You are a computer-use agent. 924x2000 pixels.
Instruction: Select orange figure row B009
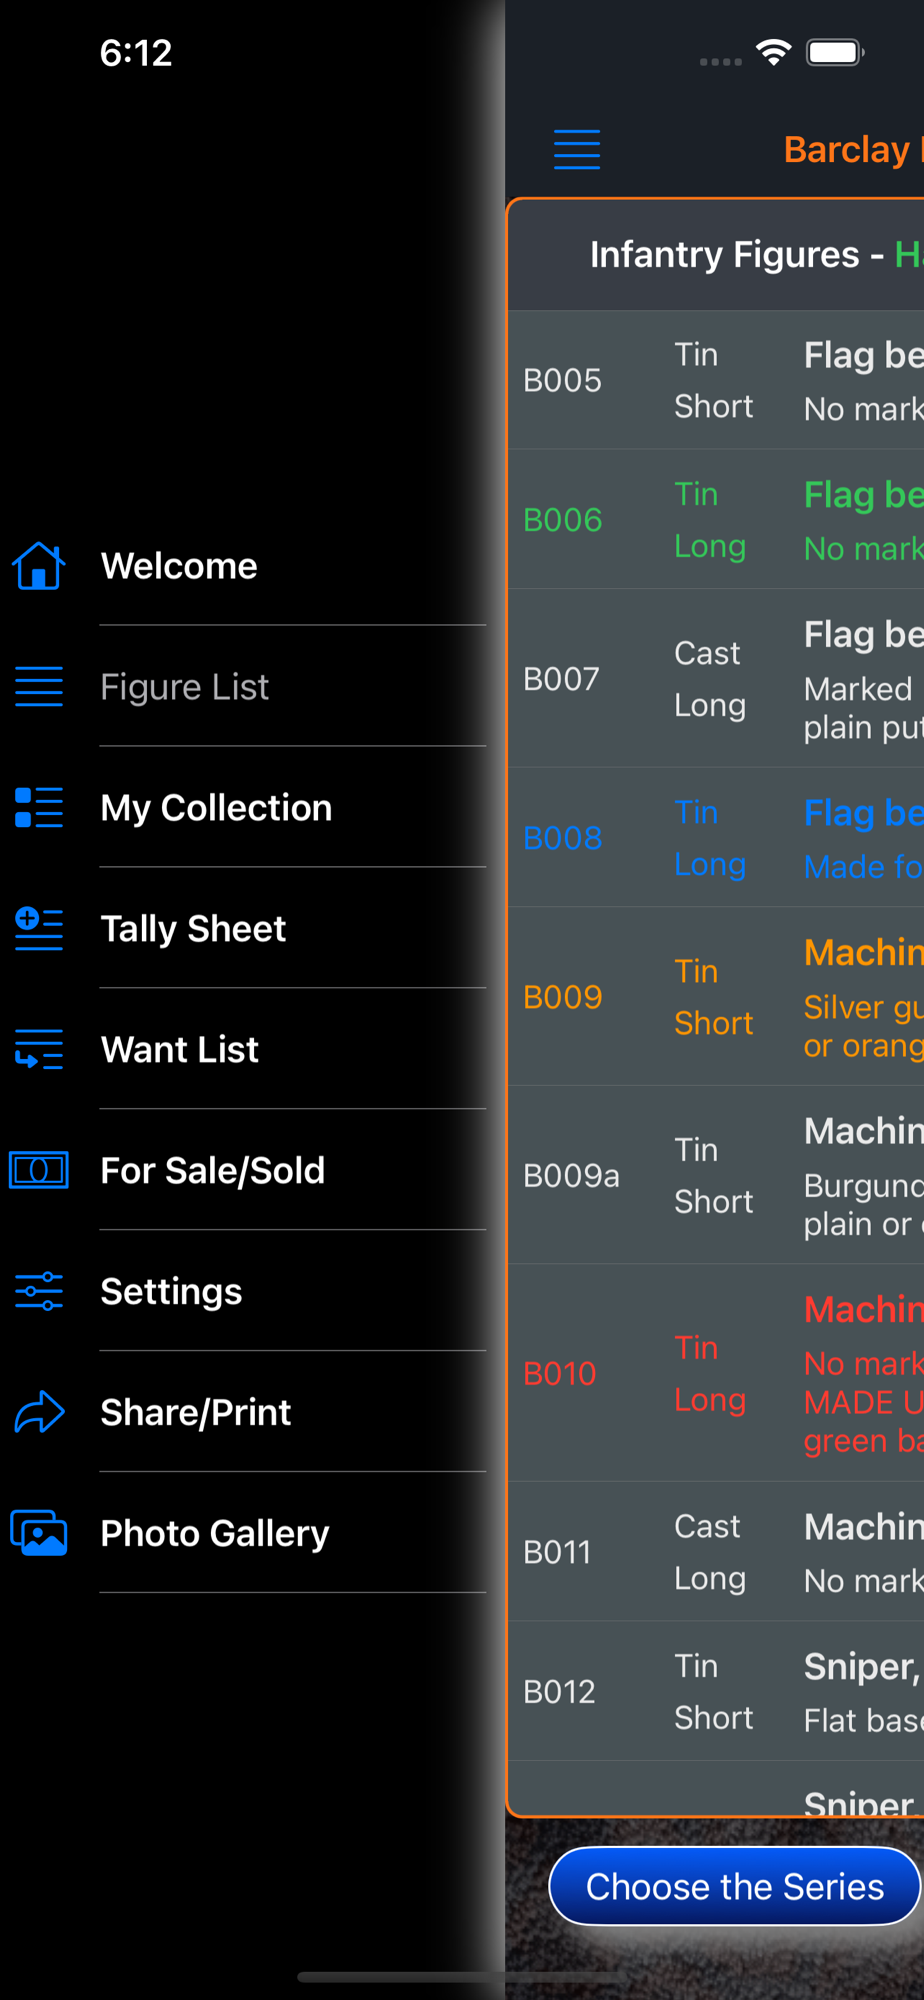[716, 996]
